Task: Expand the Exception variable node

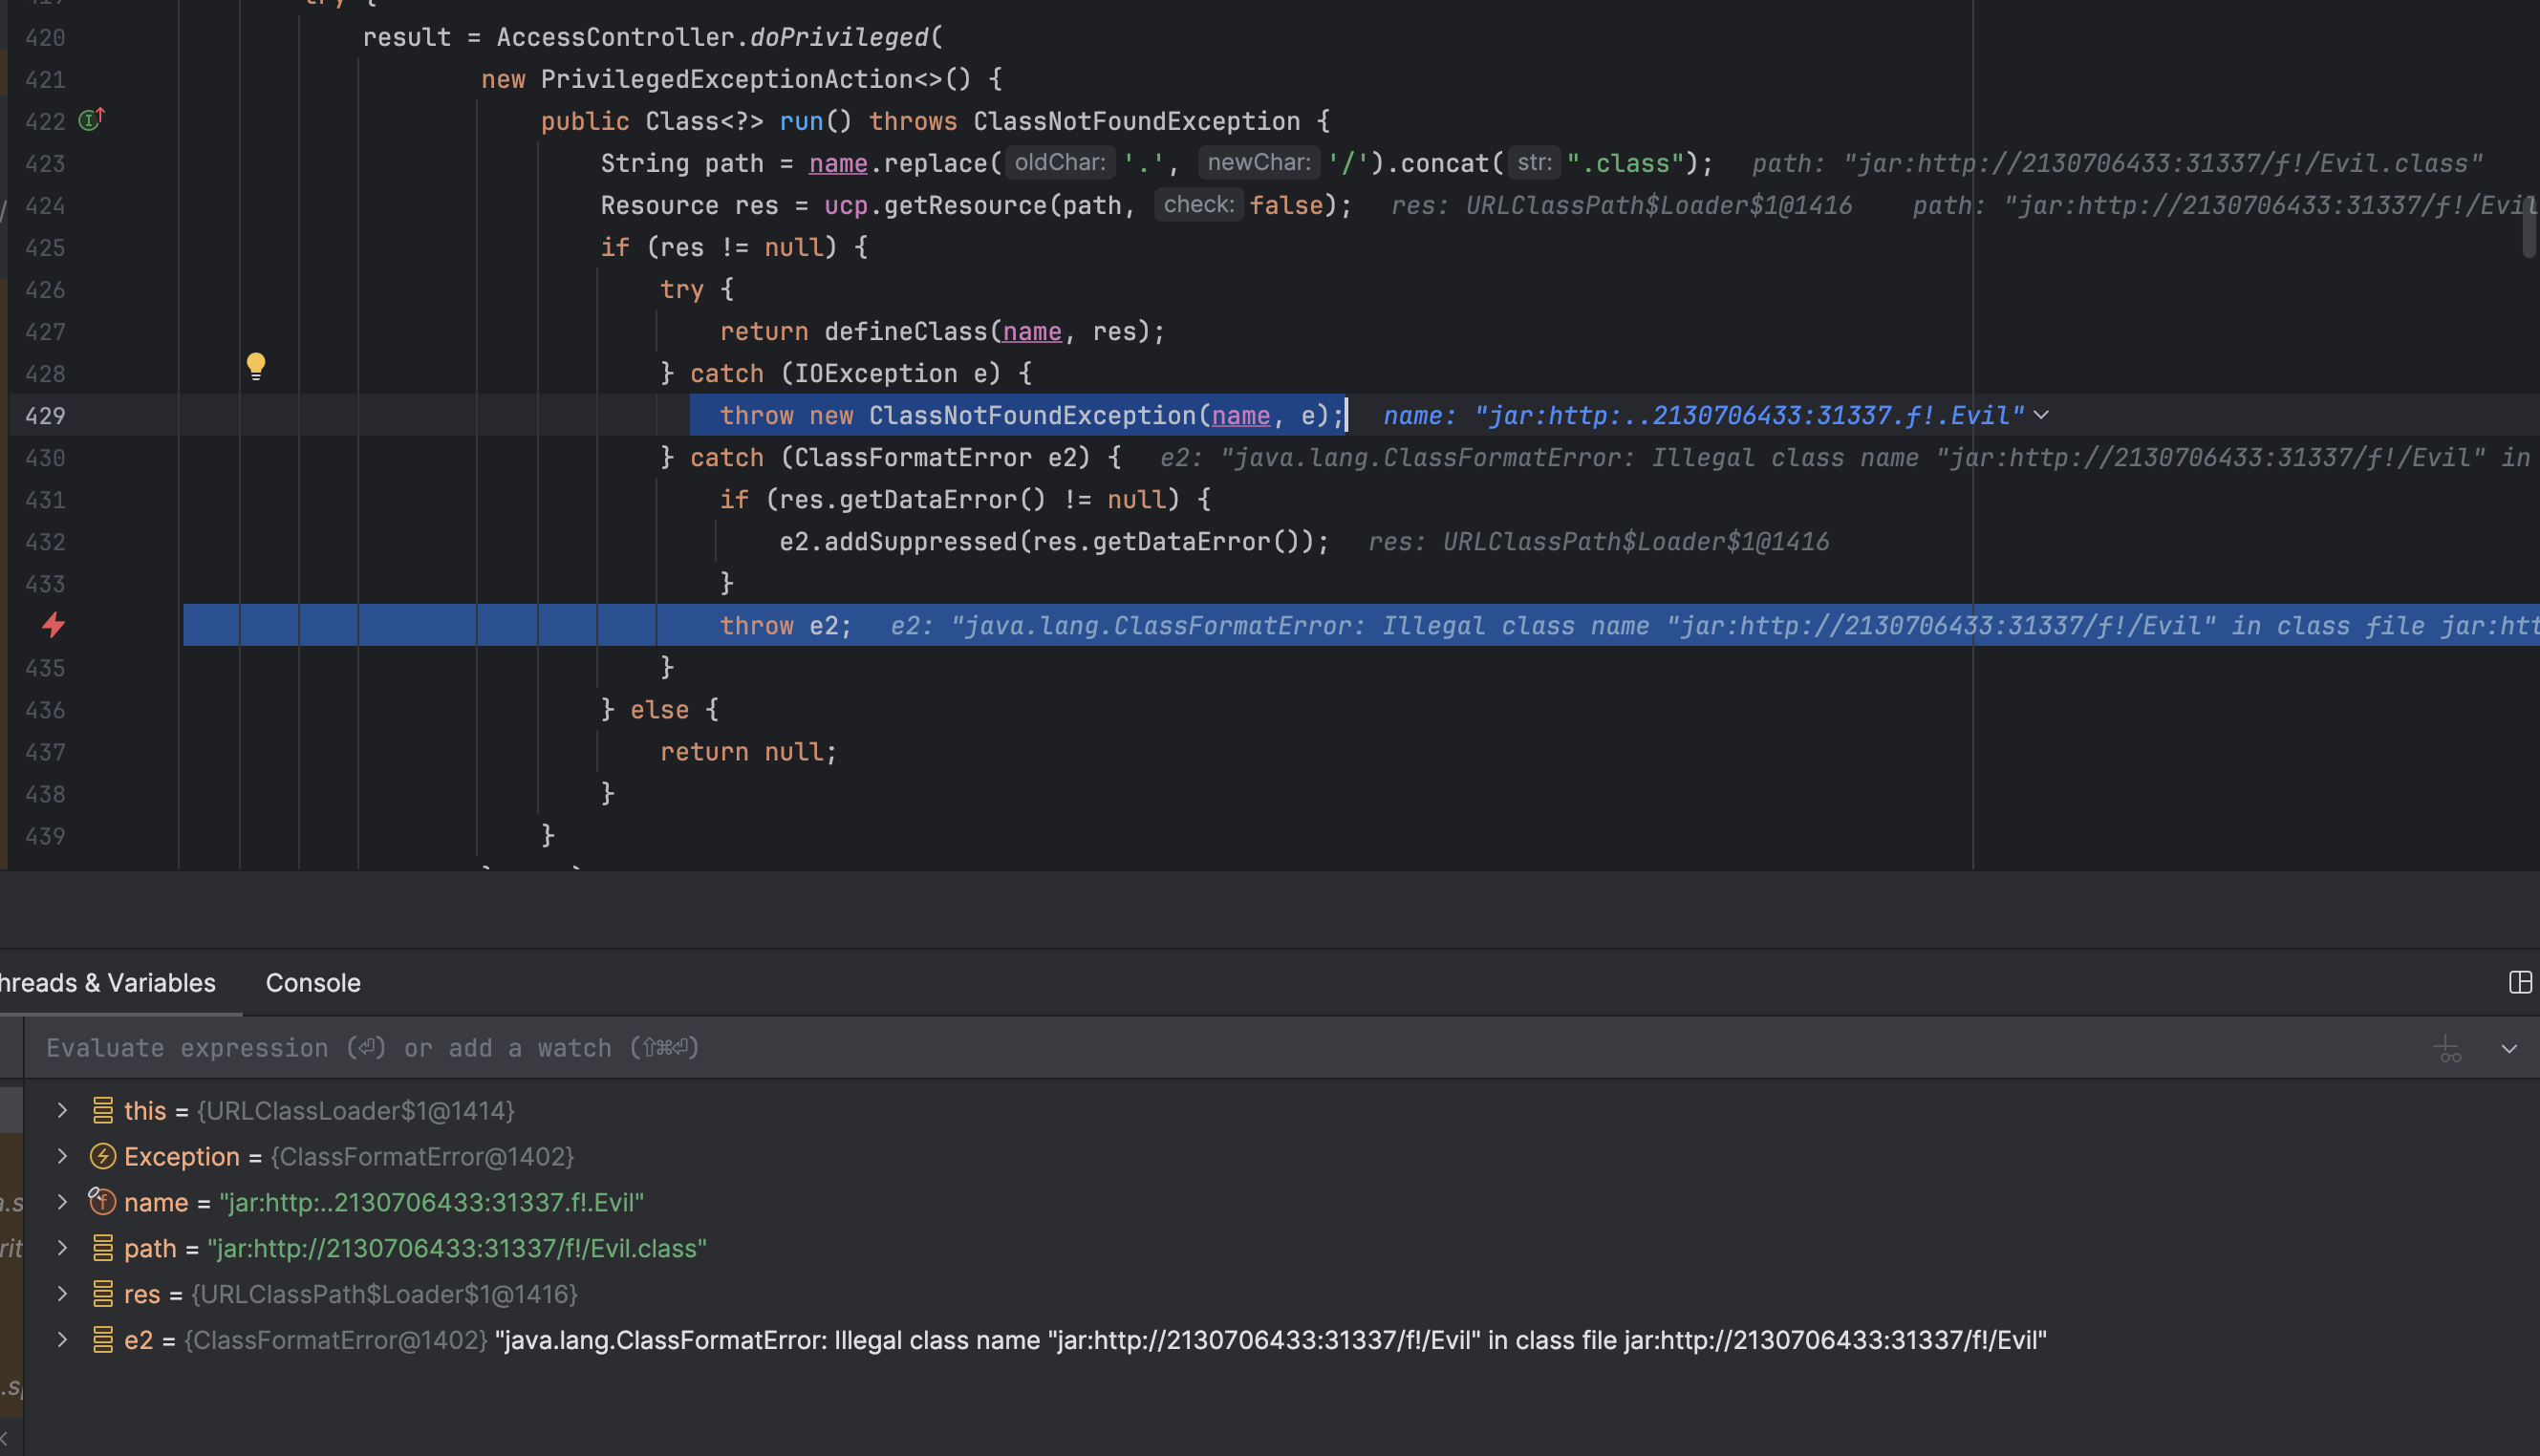Action: 62,1156
